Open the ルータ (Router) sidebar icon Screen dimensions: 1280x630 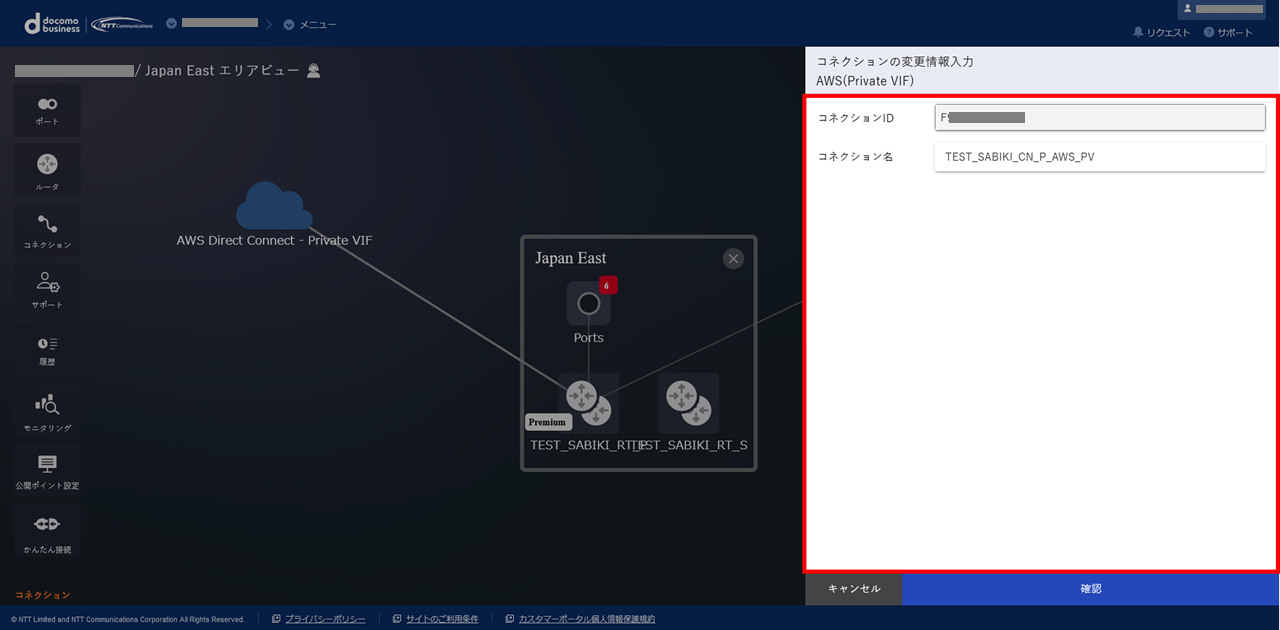47,170
